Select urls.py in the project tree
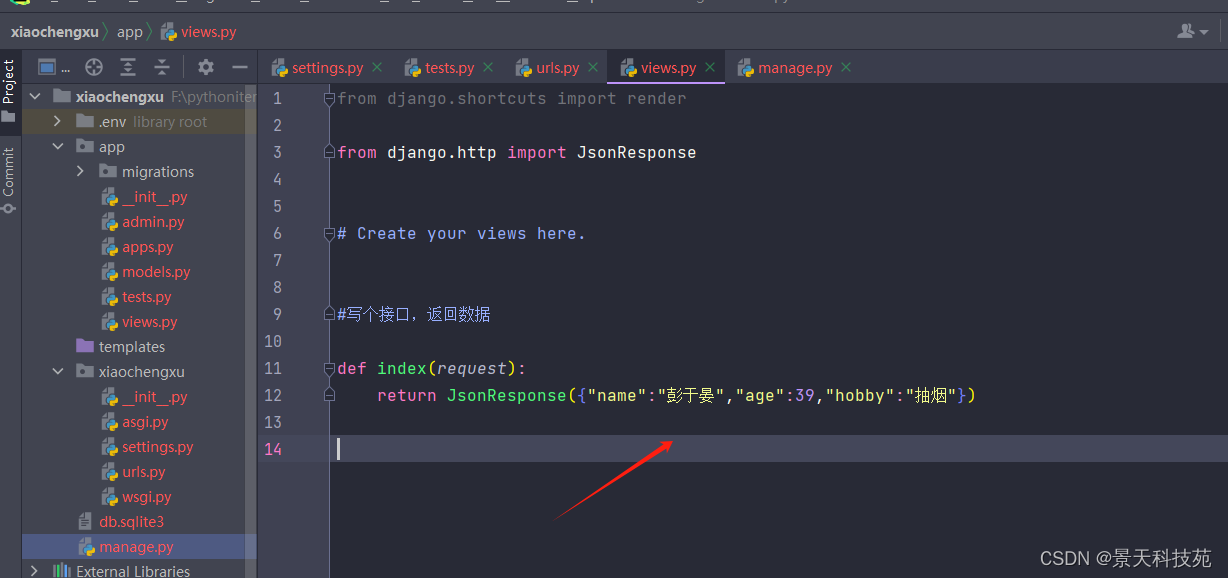Screen dimensions: 1228x578 point(144,472)
